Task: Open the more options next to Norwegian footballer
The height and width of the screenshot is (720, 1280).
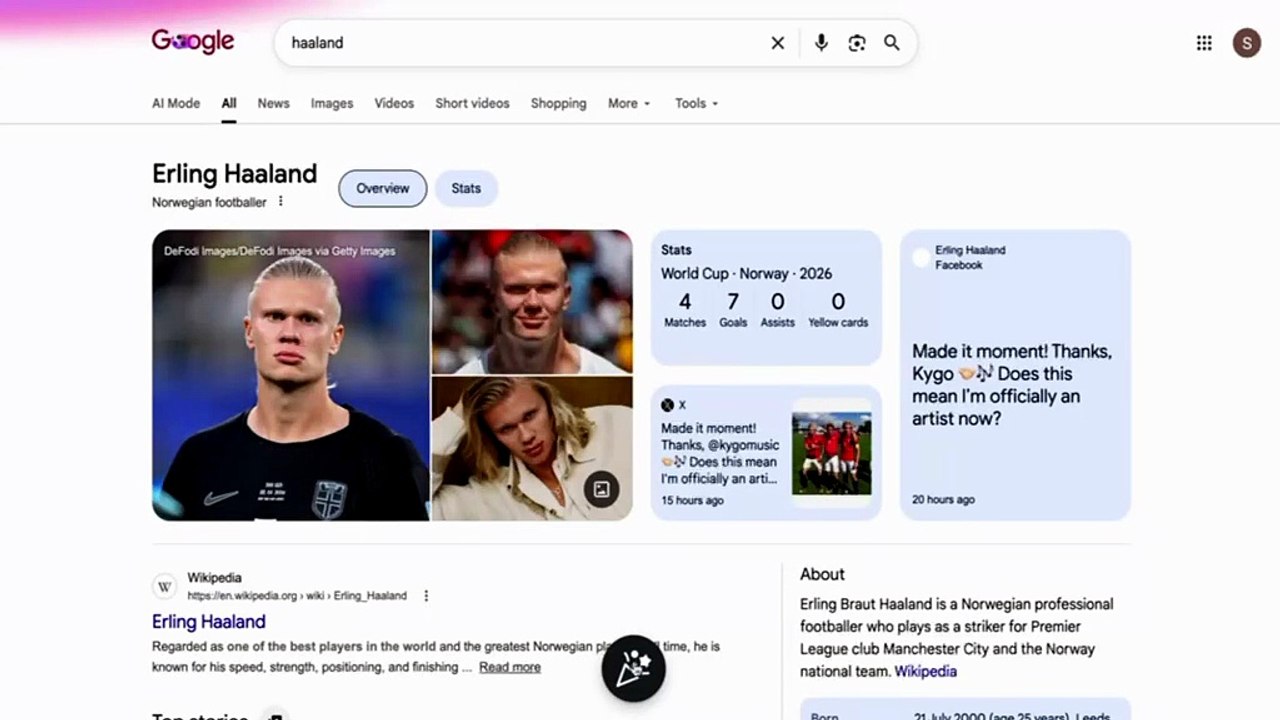Action: pos(281,201)
